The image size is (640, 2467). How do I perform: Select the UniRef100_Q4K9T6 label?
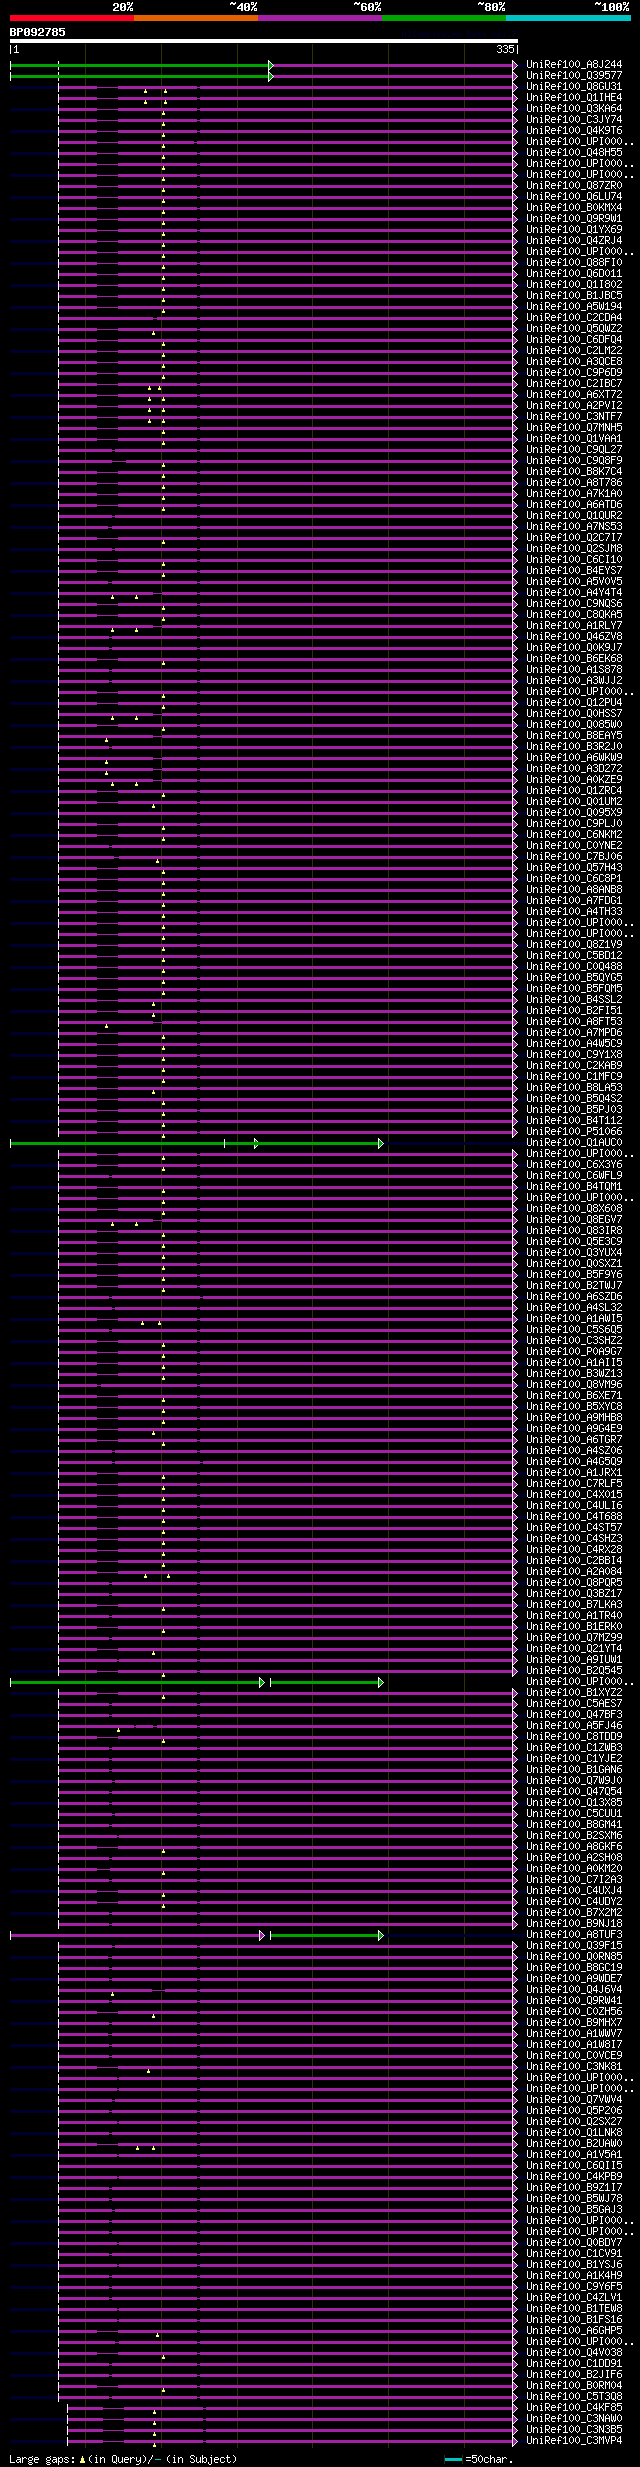574,131
